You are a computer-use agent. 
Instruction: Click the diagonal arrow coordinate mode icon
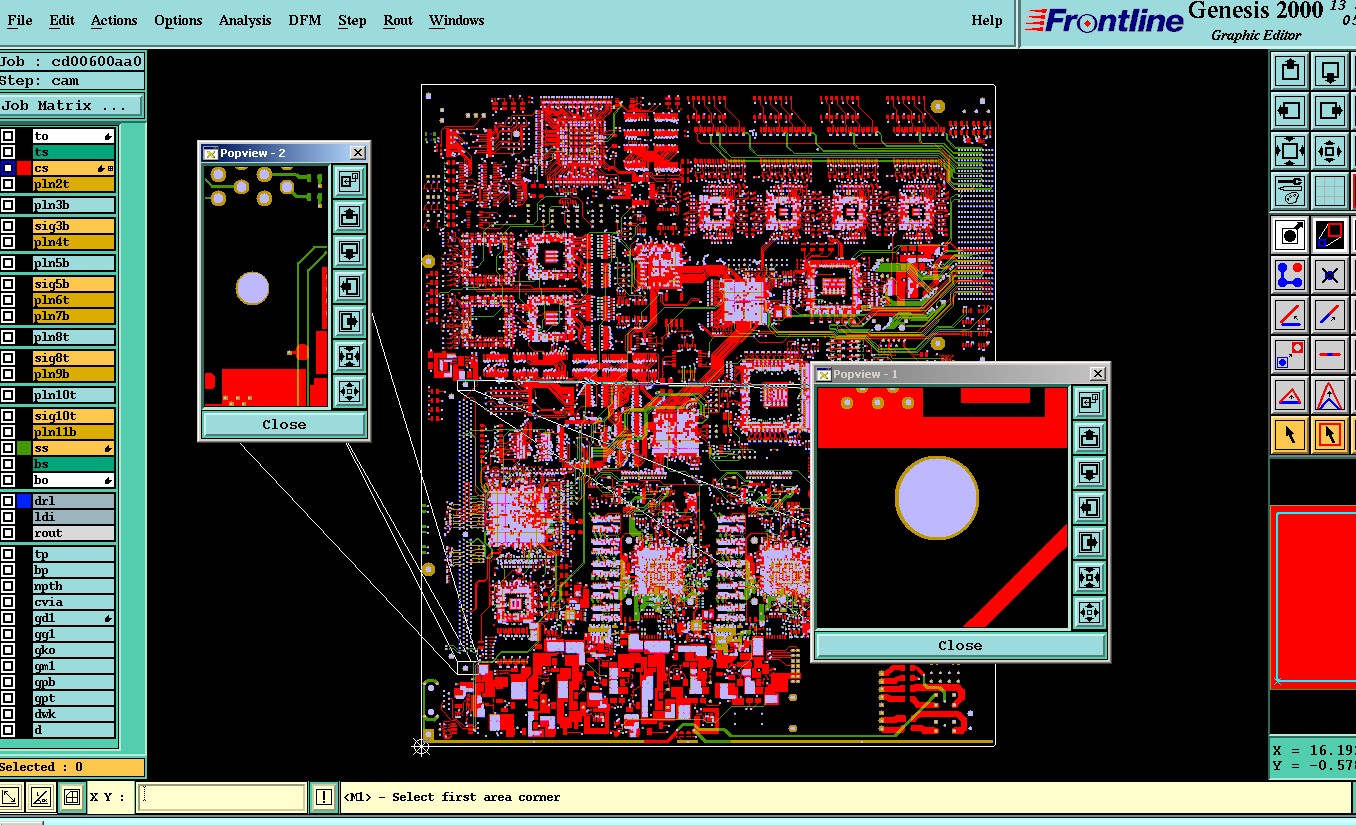coord(10,797)
